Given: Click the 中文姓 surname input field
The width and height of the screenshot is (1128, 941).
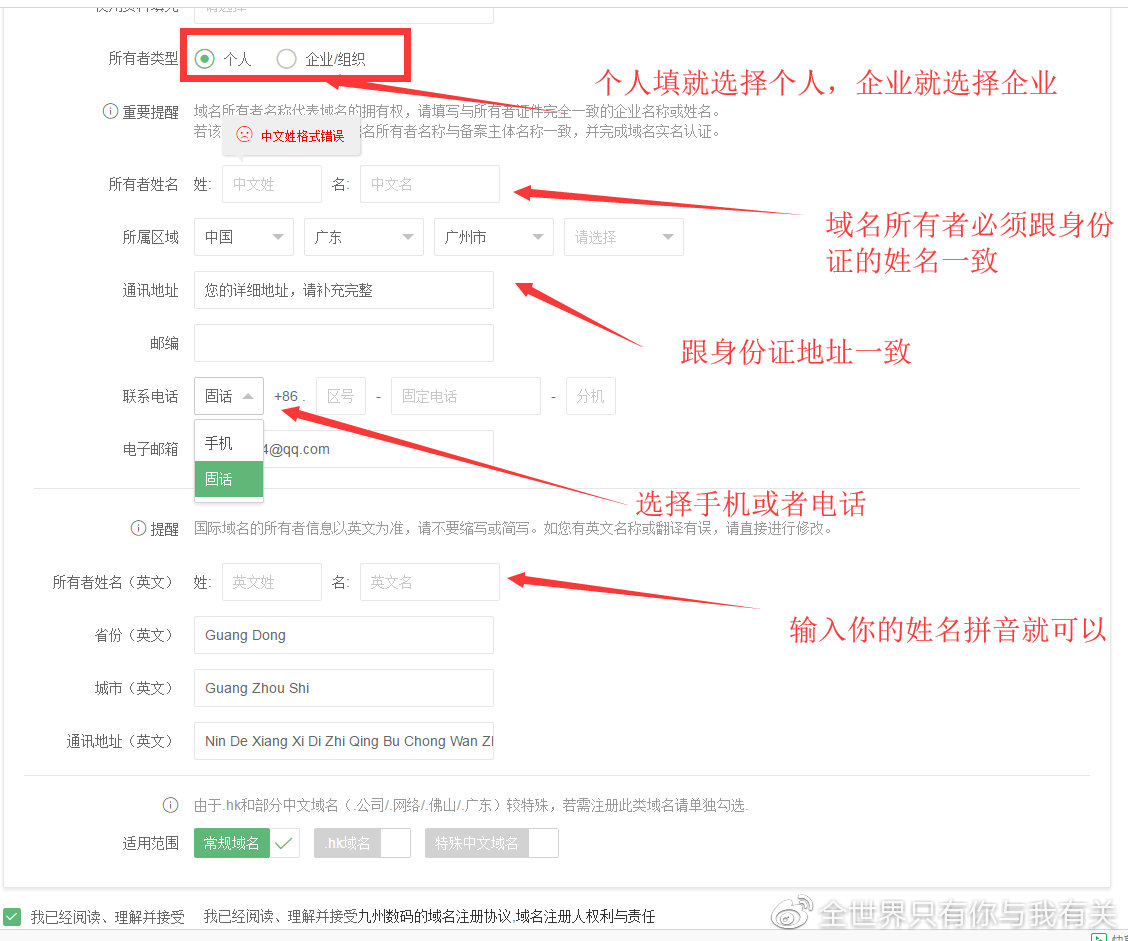Looking at the screenshot, I should [271, 184].
